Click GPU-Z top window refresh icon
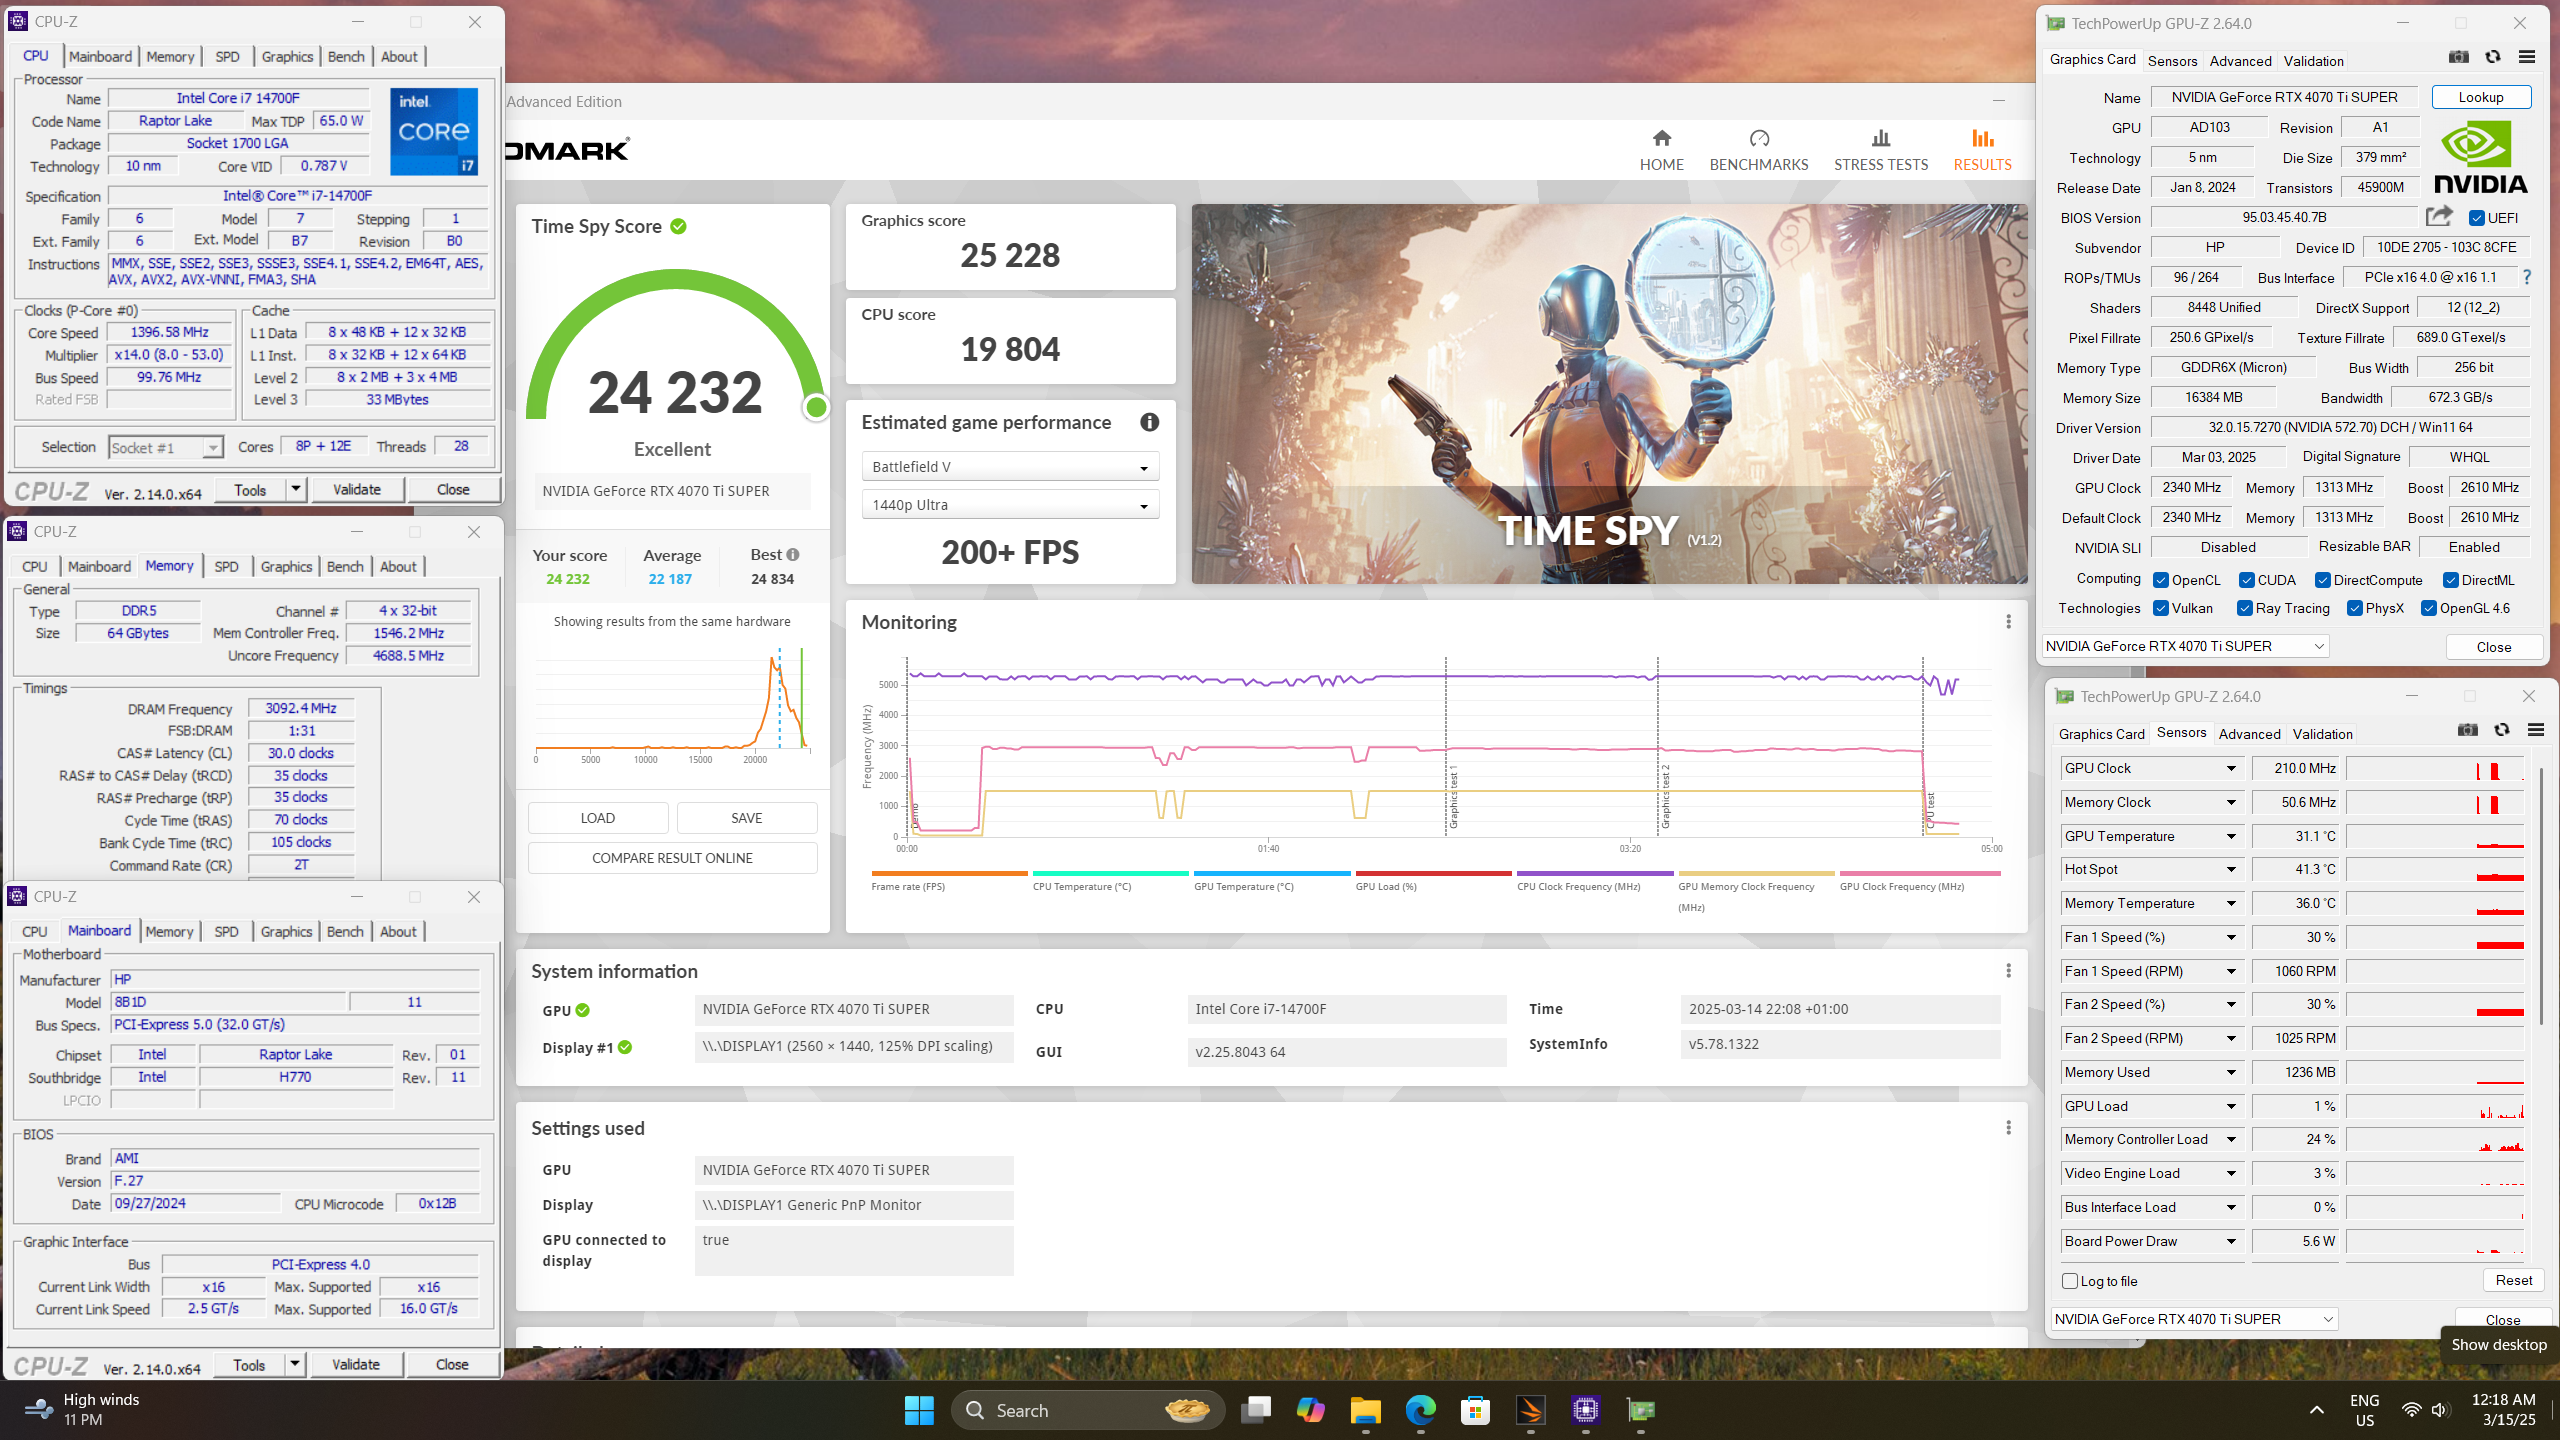This screenshot has width=2560, height=1440. click(2493, 58)
